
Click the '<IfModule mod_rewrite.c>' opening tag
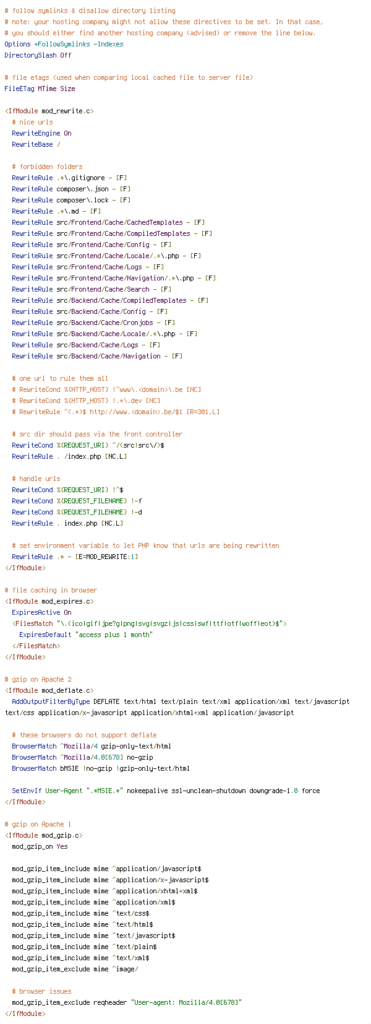(x=48, y=111)
